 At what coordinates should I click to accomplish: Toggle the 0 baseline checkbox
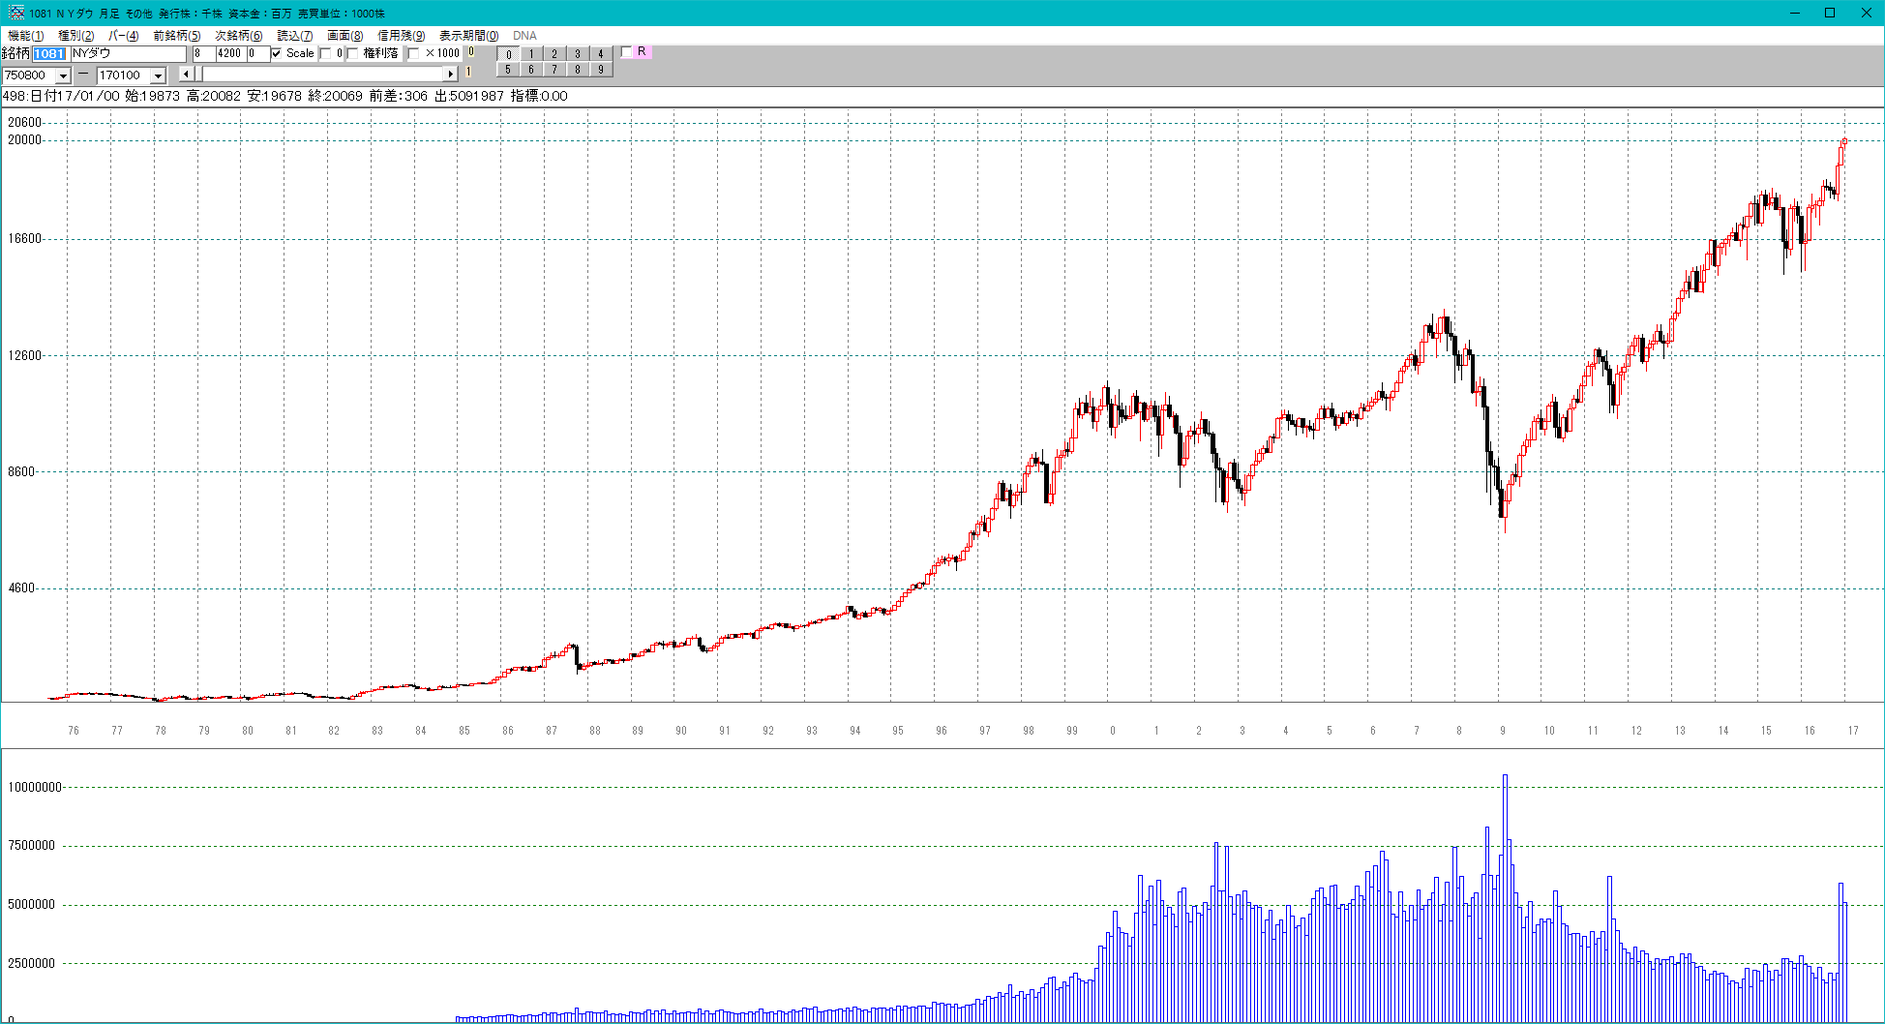click(x=325, y=54)
